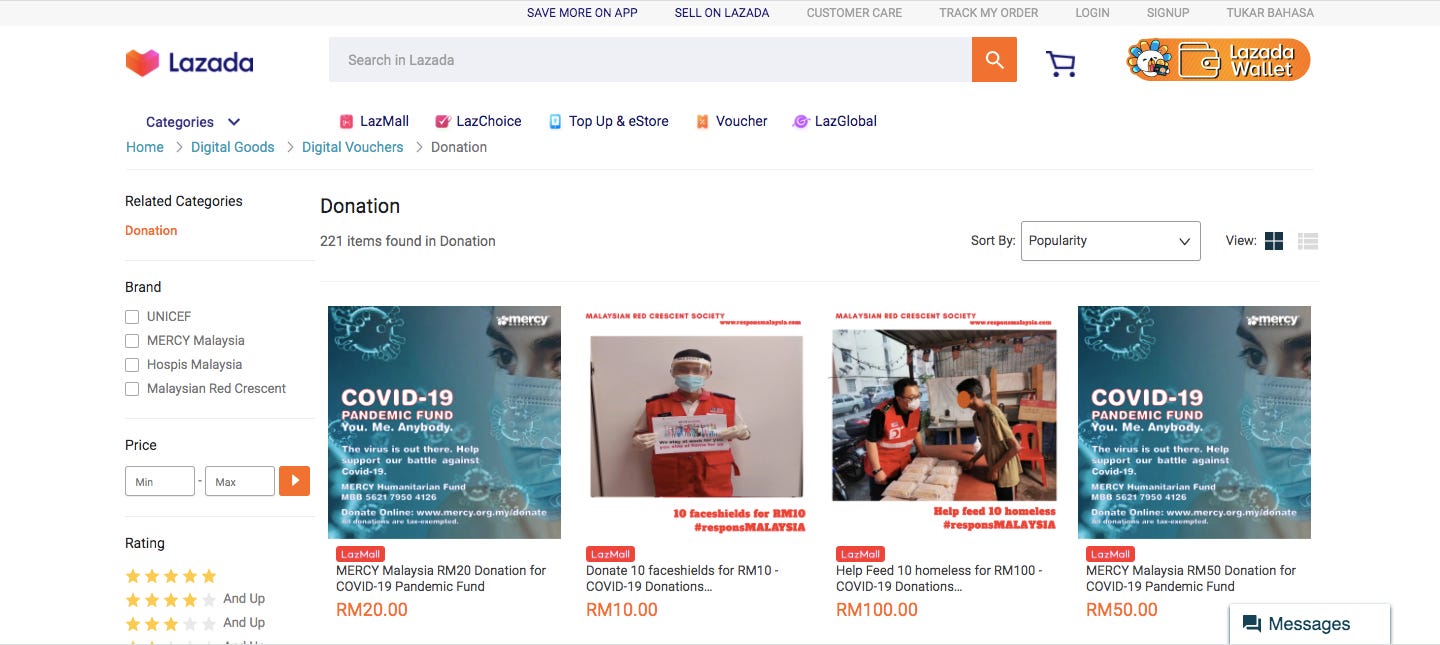Select Donation related category link
This screenshot has width=1440, height=645.
tap(151, 230)
